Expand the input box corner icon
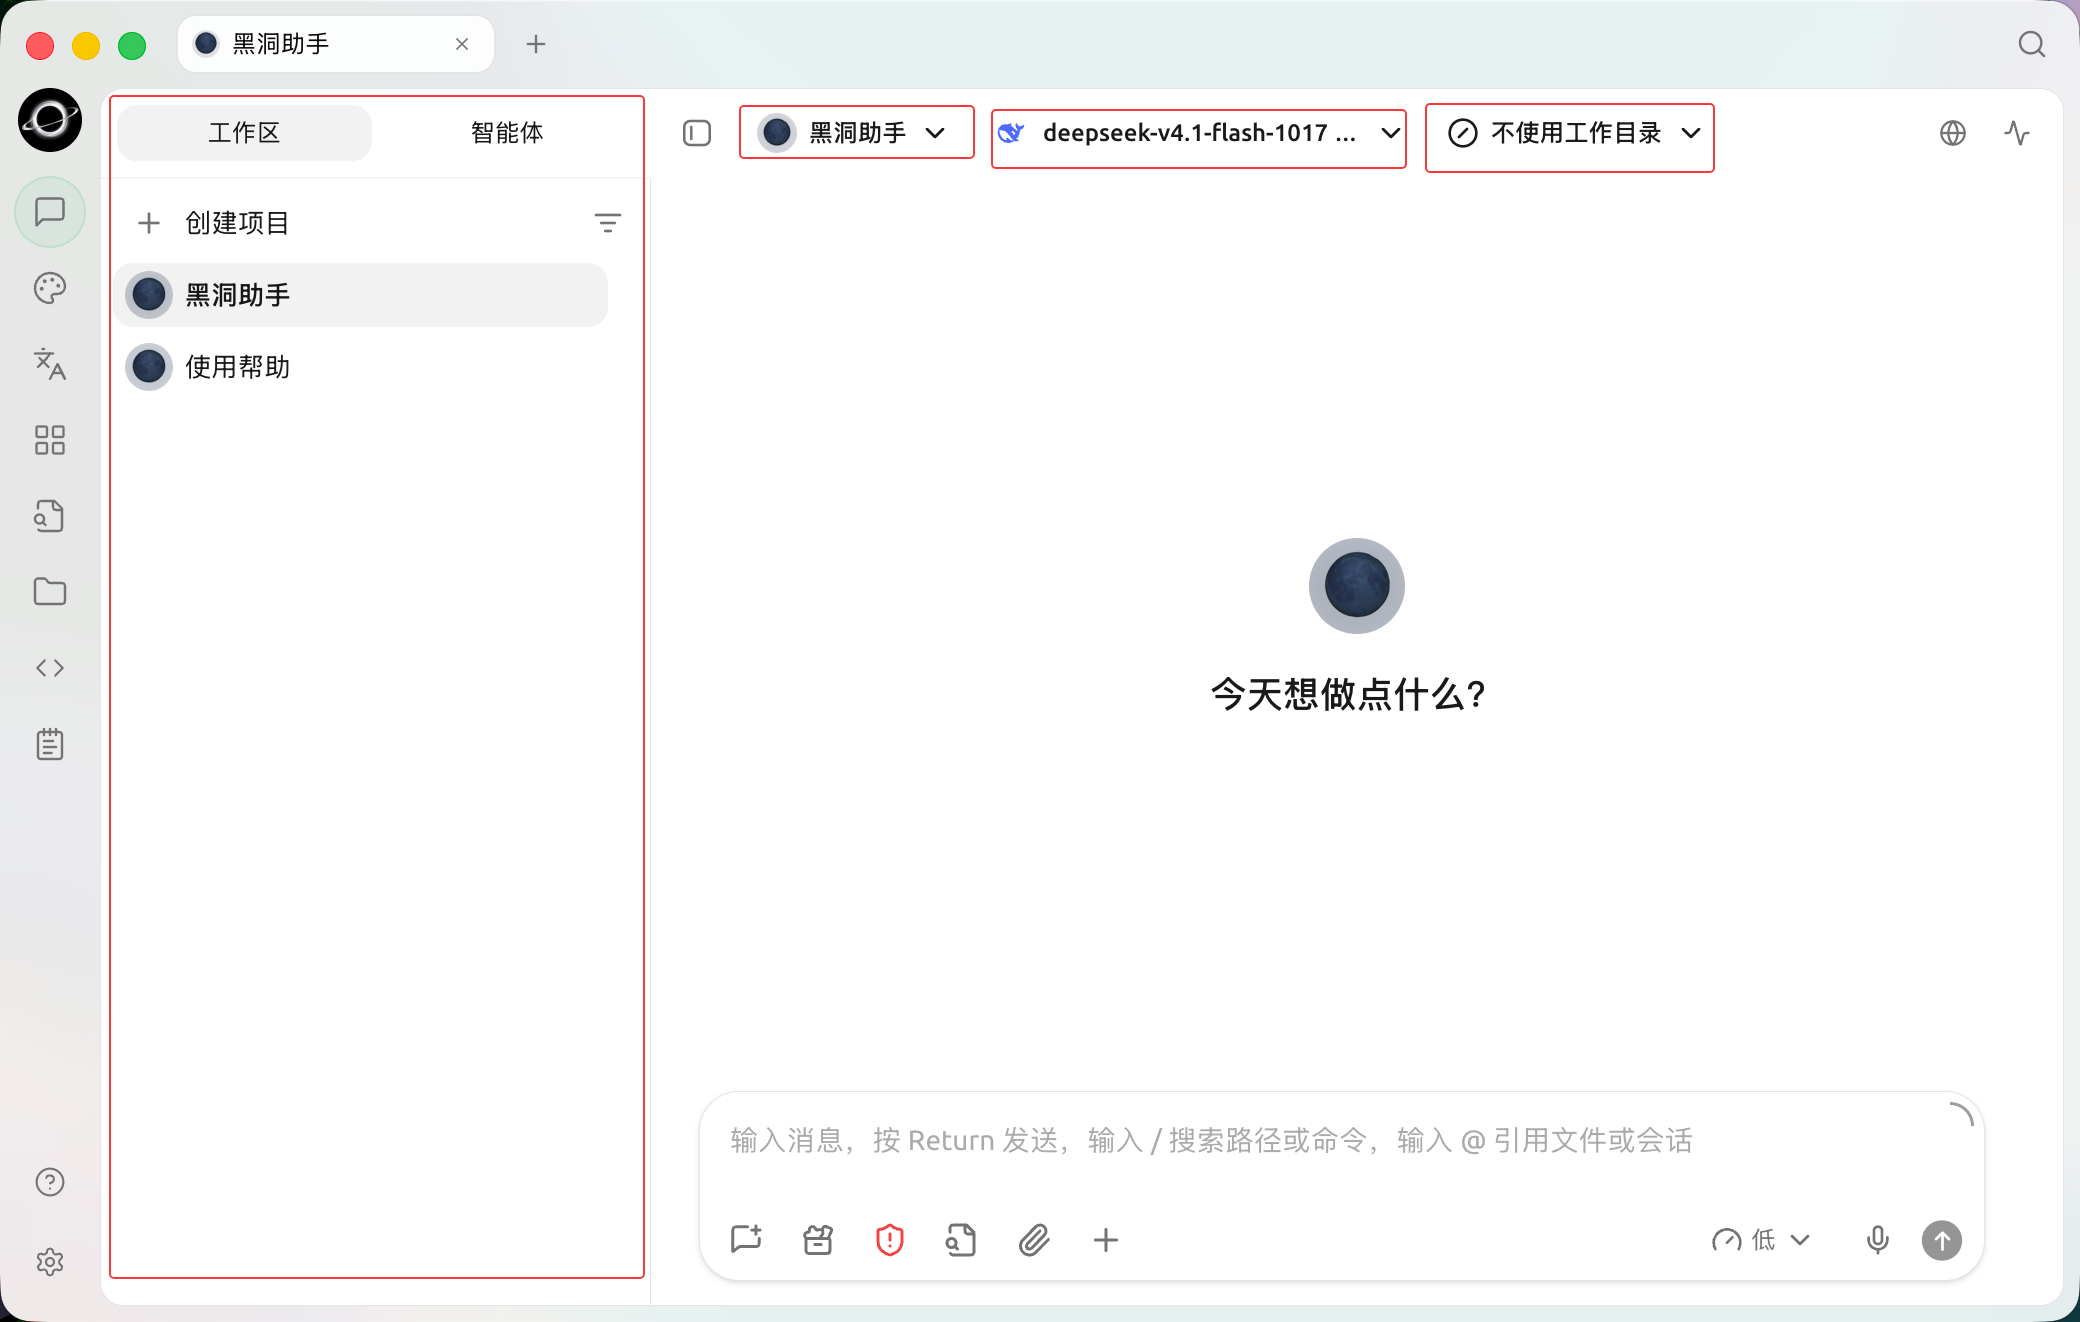This screenshot has width=2080, height=1322. pos(1962,1114)
